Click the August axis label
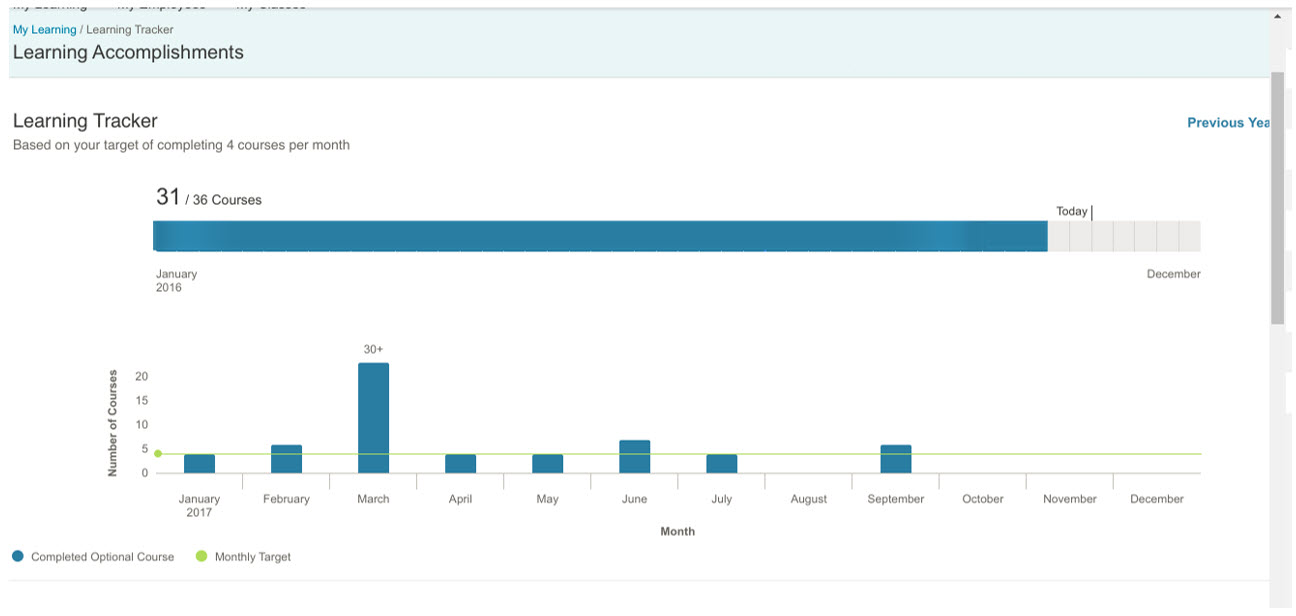The width and height of the screenshot is (1296, 616). point(809,499)
